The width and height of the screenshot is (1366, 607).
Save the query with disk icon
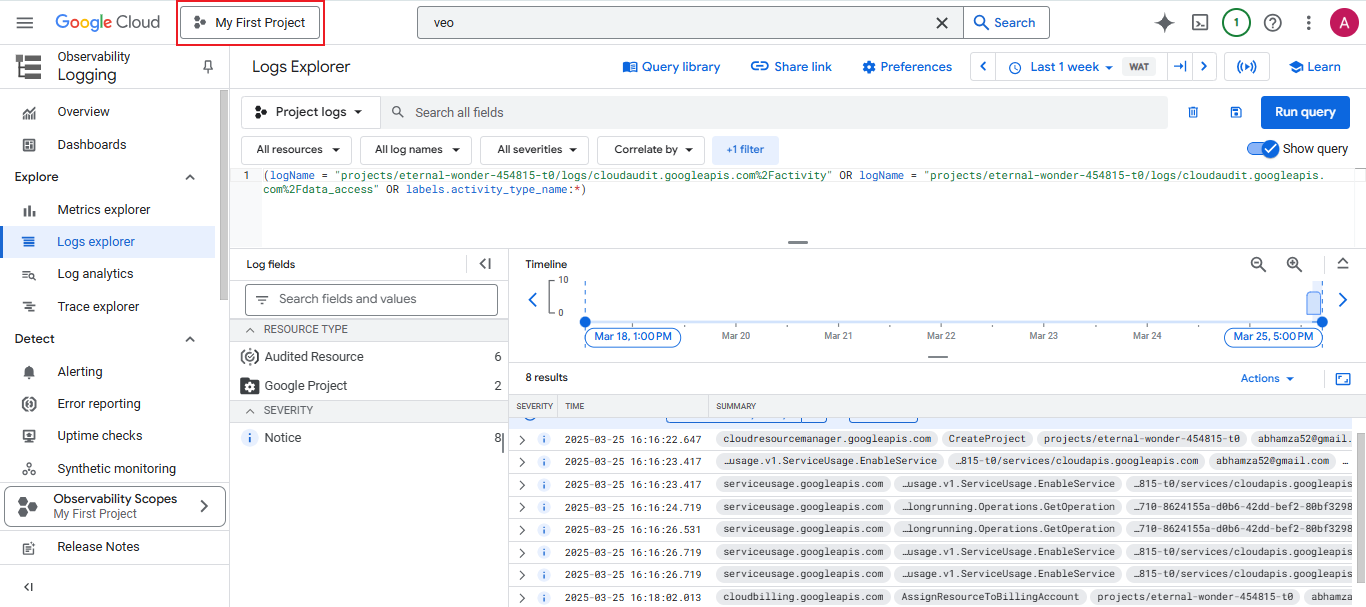point(1236,113)
